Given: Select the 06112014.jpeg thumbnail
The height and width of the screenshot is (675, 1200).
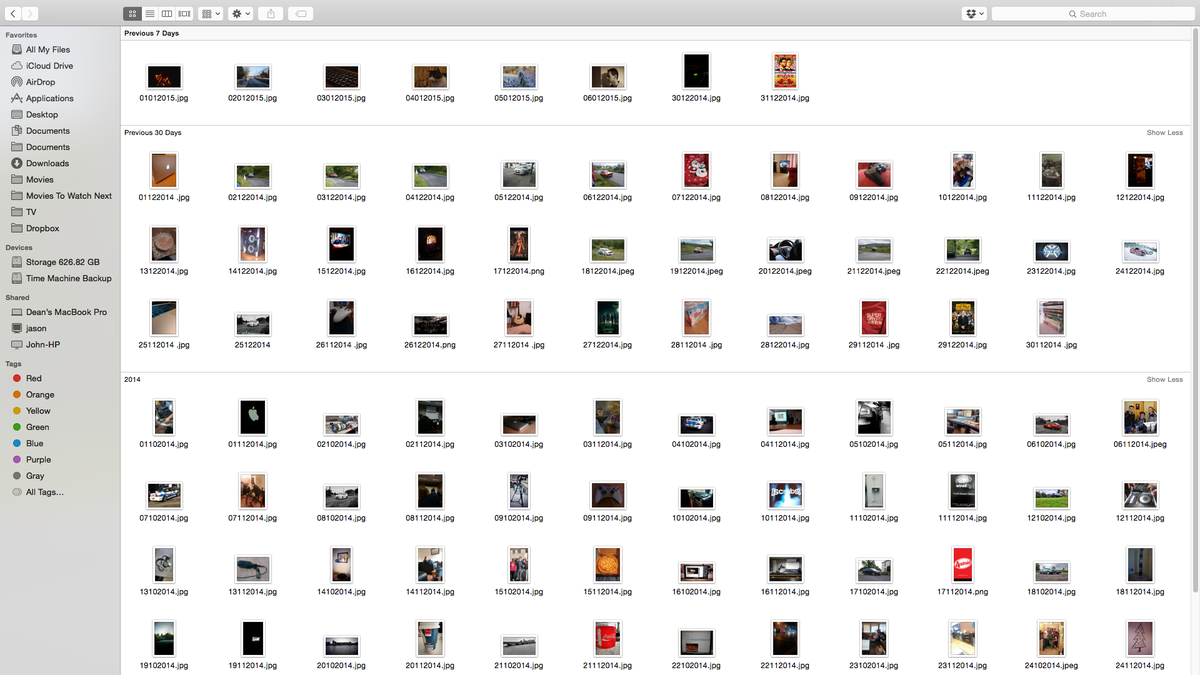Looking at the screenshot, I should tap(1140, 417).
